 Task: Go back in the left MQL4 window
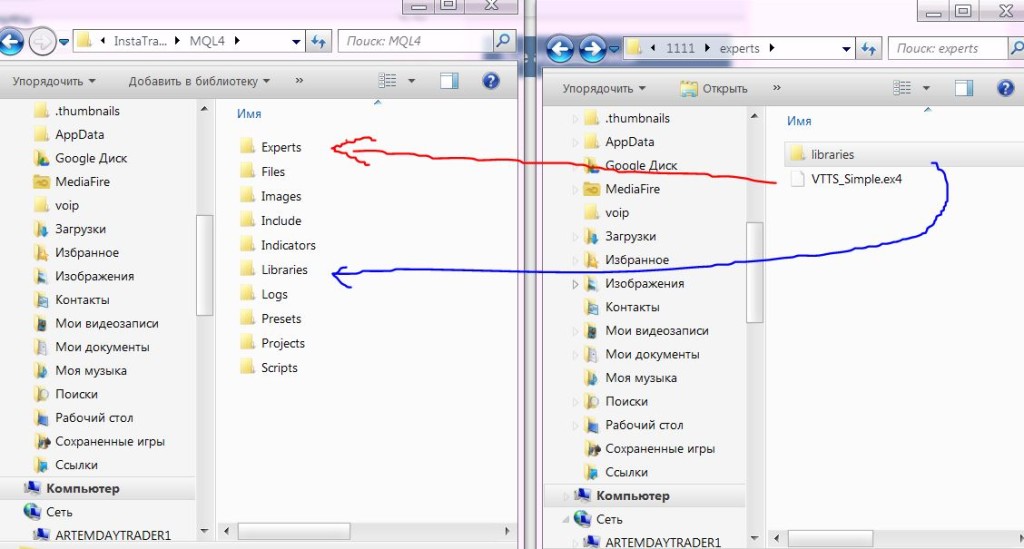click(11, 42)
